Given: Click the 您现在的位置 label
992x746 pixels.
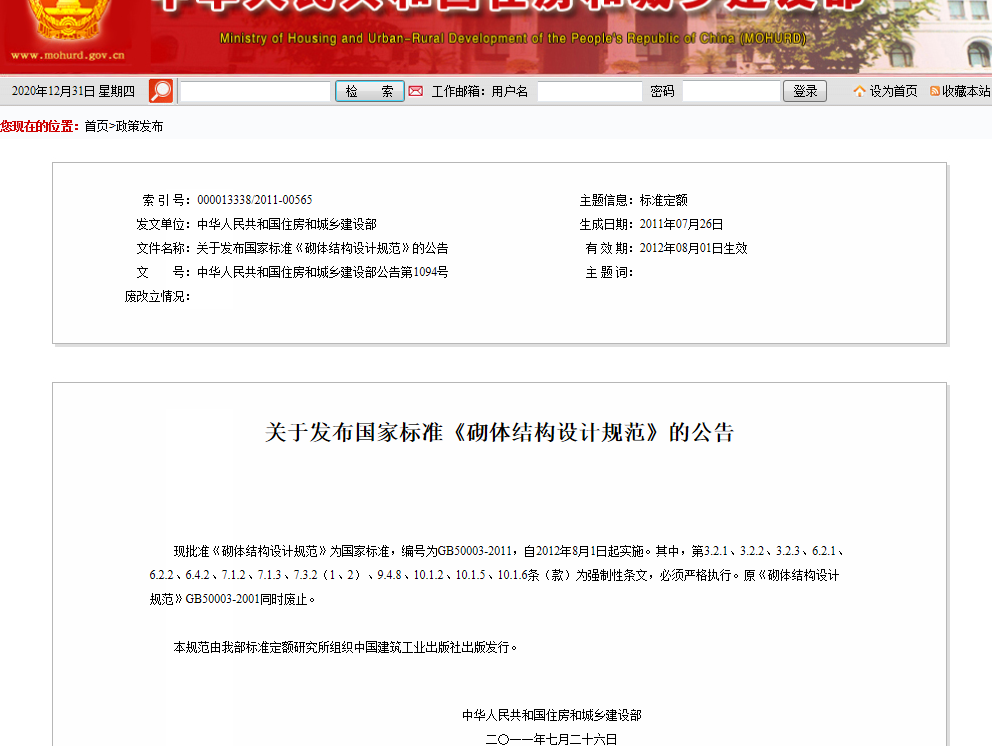Looking at the screenshot, I should [40, 127].
